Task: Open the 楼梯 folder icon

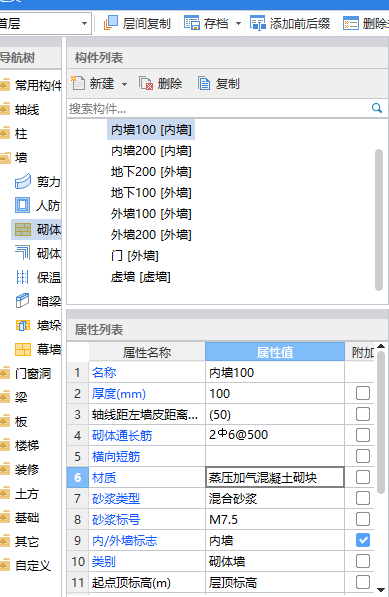Action: tap(5, 445)
